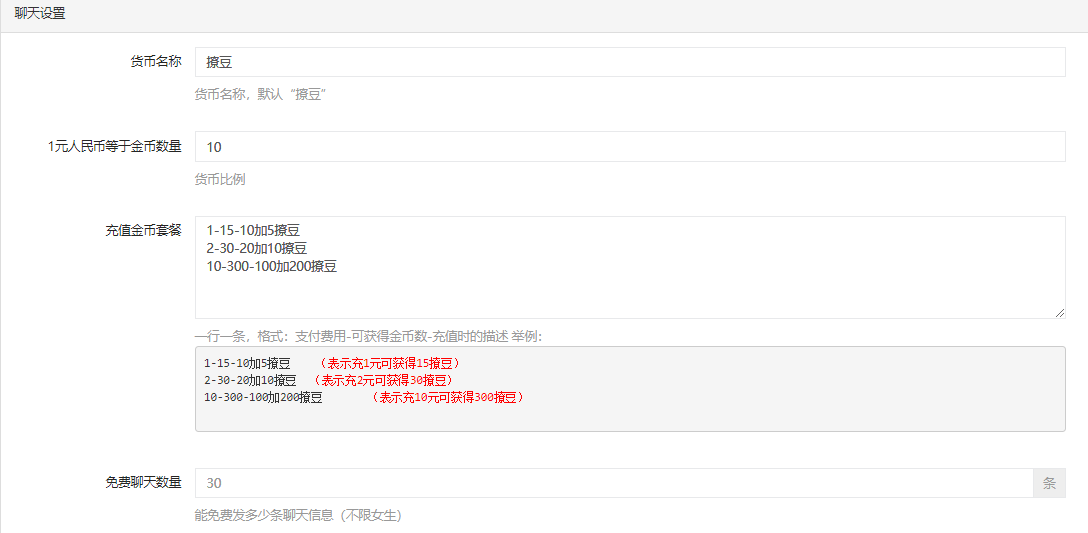Screen dimensions: 1088x533
Task: Click the 免费聊天数量 label
Action: pyautogui.click(x=144, y=482)
